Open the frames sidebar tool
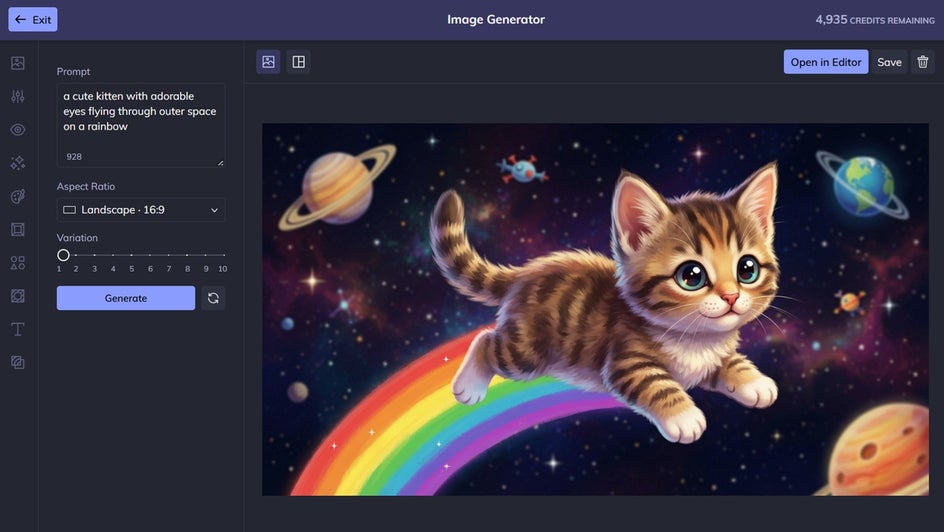The image size is (944, 532). (x=17, y=229)
